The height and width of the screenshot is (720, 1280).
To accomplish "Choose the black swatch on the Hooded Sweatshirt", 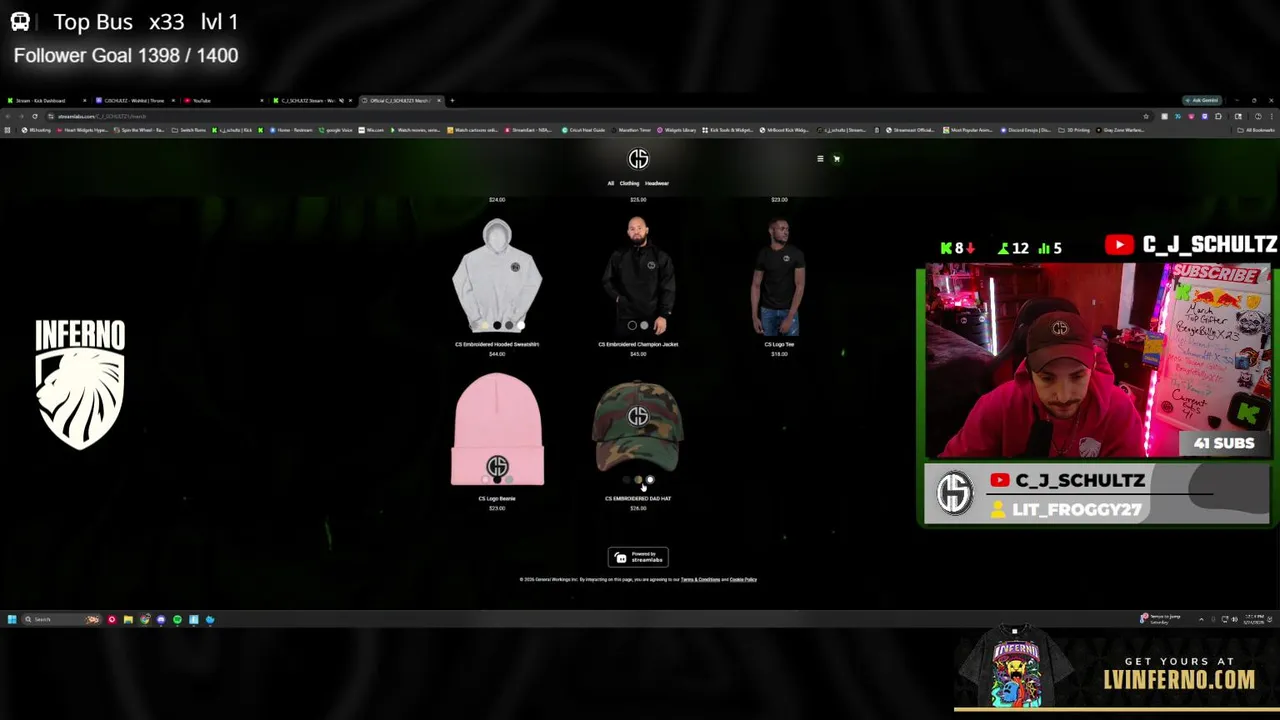I will click(x=497, y=326).
